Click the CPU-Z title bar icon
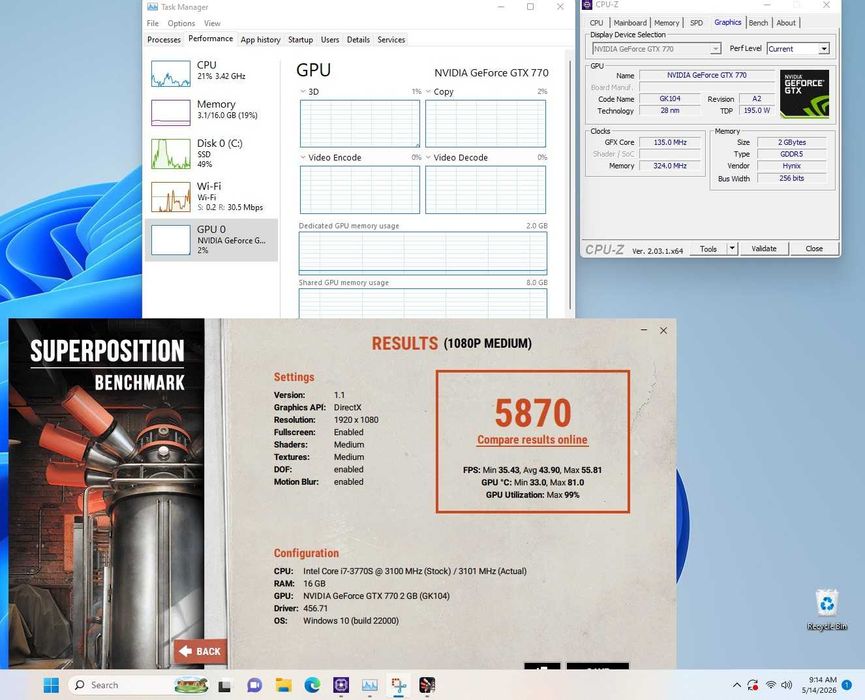This screenshot has height=700, width=865. pyautogui.click(x=587, y=5)
